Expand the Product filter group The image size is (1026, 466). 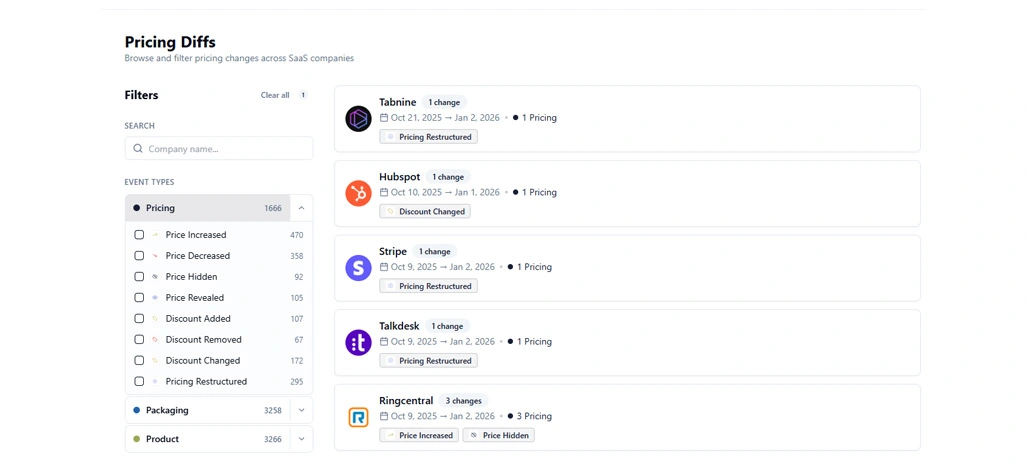point(301,439)
